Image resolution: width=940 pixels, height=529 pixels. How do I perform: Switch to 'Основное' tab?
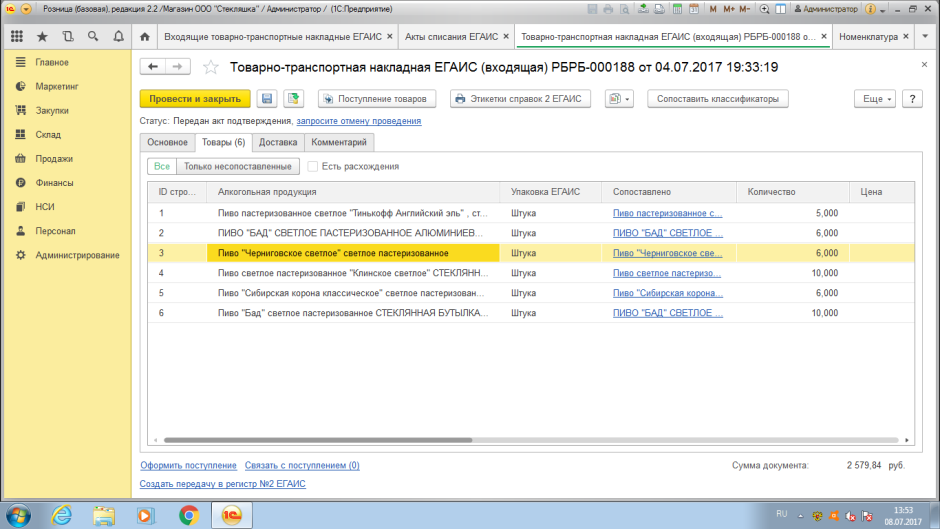pyautogui.click(x=167, y=142)
